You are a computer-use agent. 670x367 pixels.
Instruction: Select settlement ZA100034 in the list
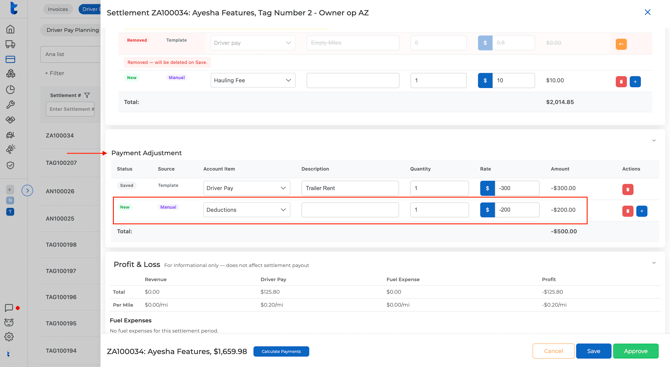[60, 135]
